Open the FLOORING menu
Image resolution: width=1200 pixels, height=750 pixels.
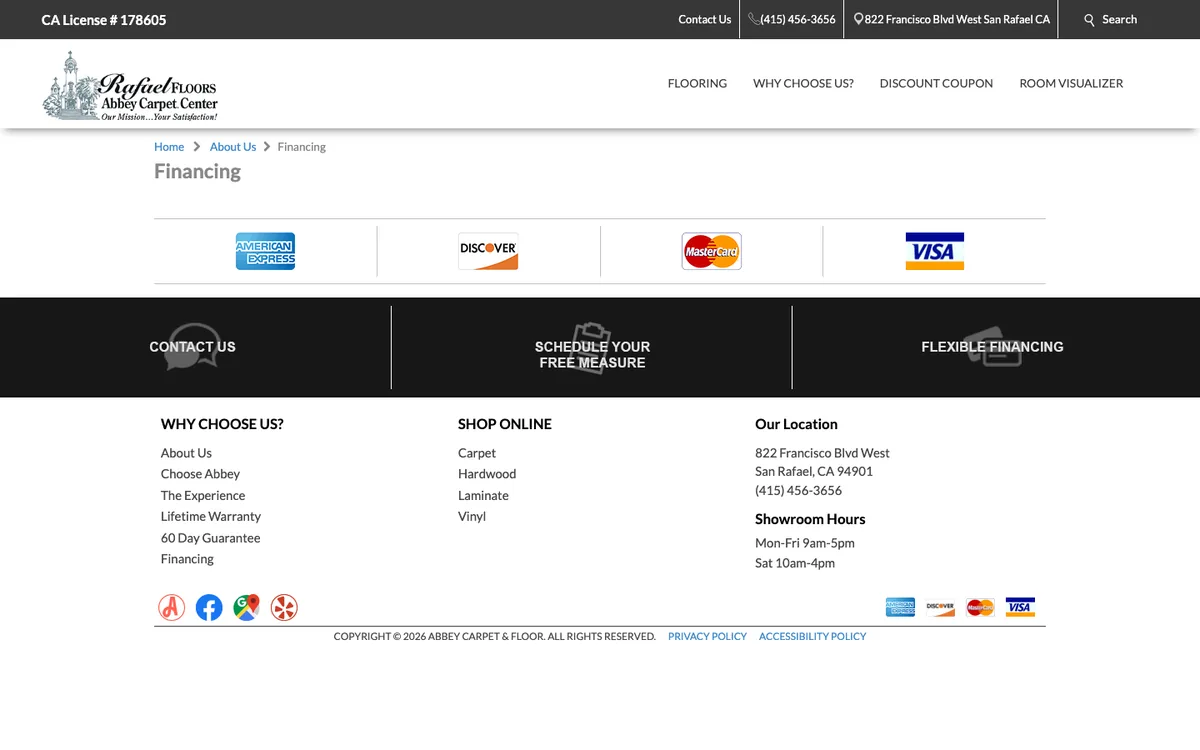tap(697, 84)
